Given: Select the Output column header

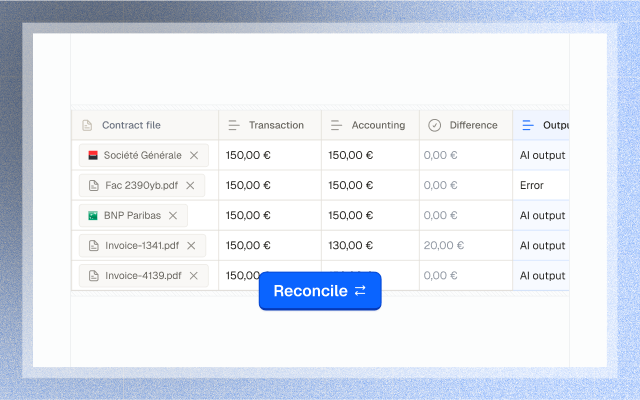Looking at the screenshot, I should (x=541, y=125).
